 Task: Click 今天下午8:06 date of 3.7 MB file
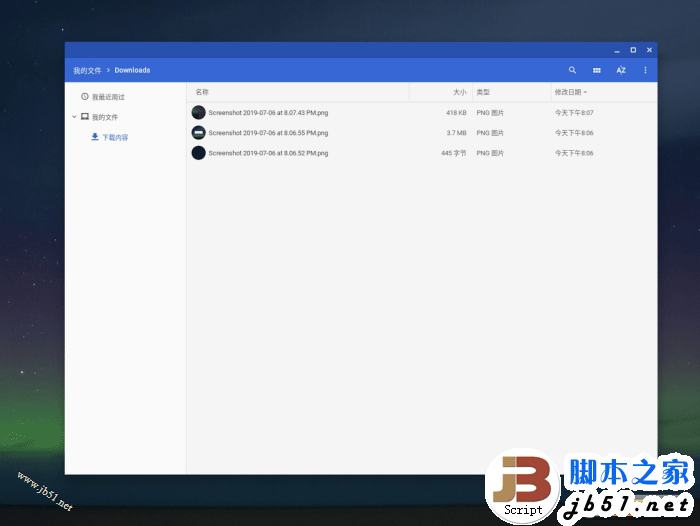tap(574, 133)
